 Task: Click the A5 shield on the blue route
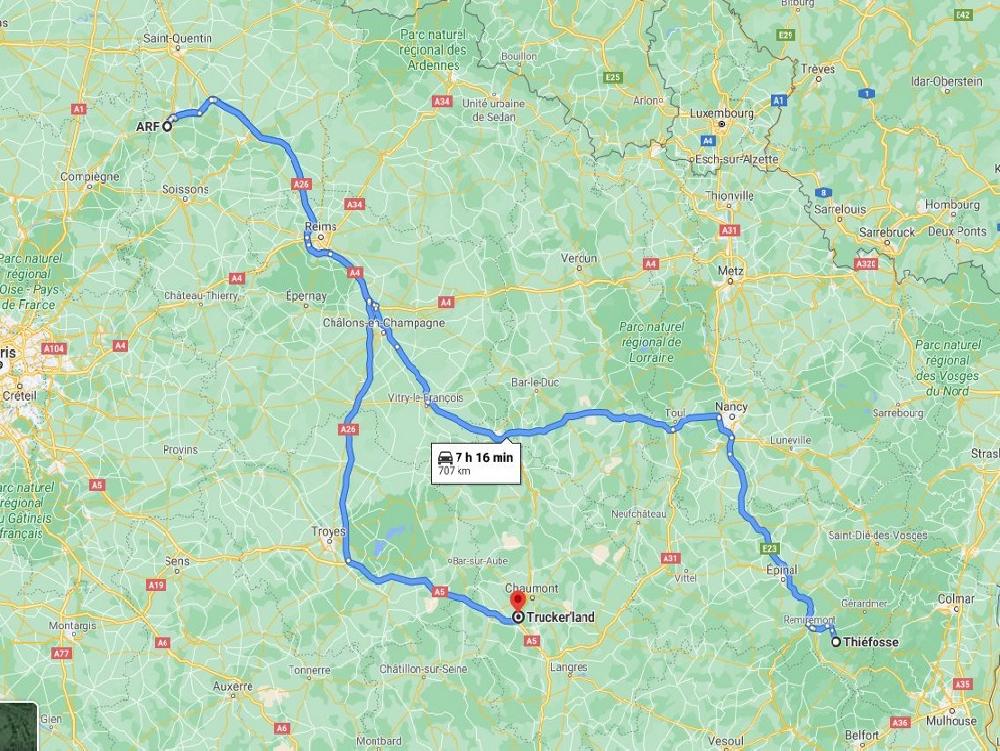(x=439, y=592)
